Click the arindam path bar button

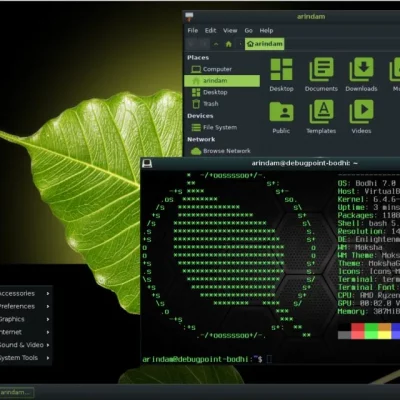[265, 44]
